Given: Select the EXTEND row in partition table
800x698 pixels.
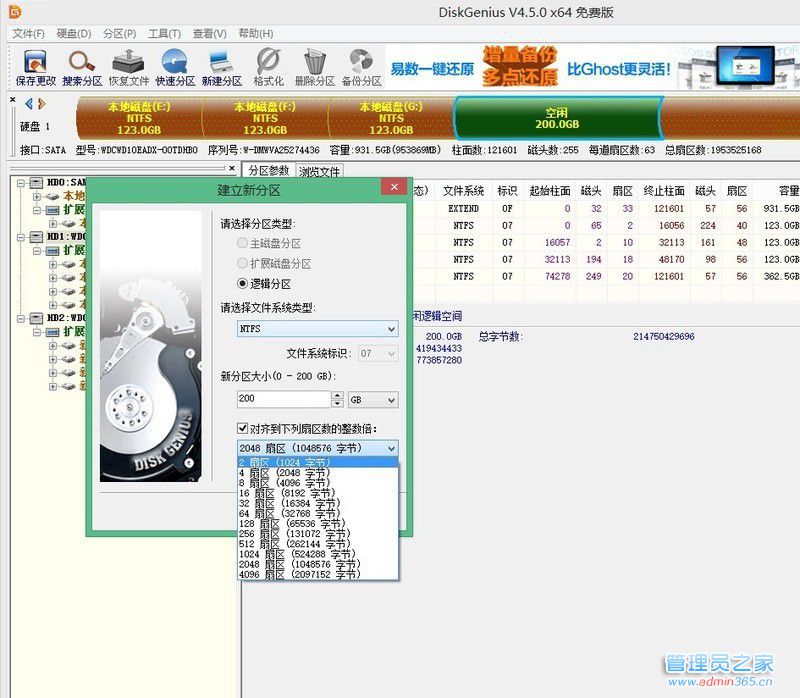Looking at the screenshot, I should pos(605,209).
